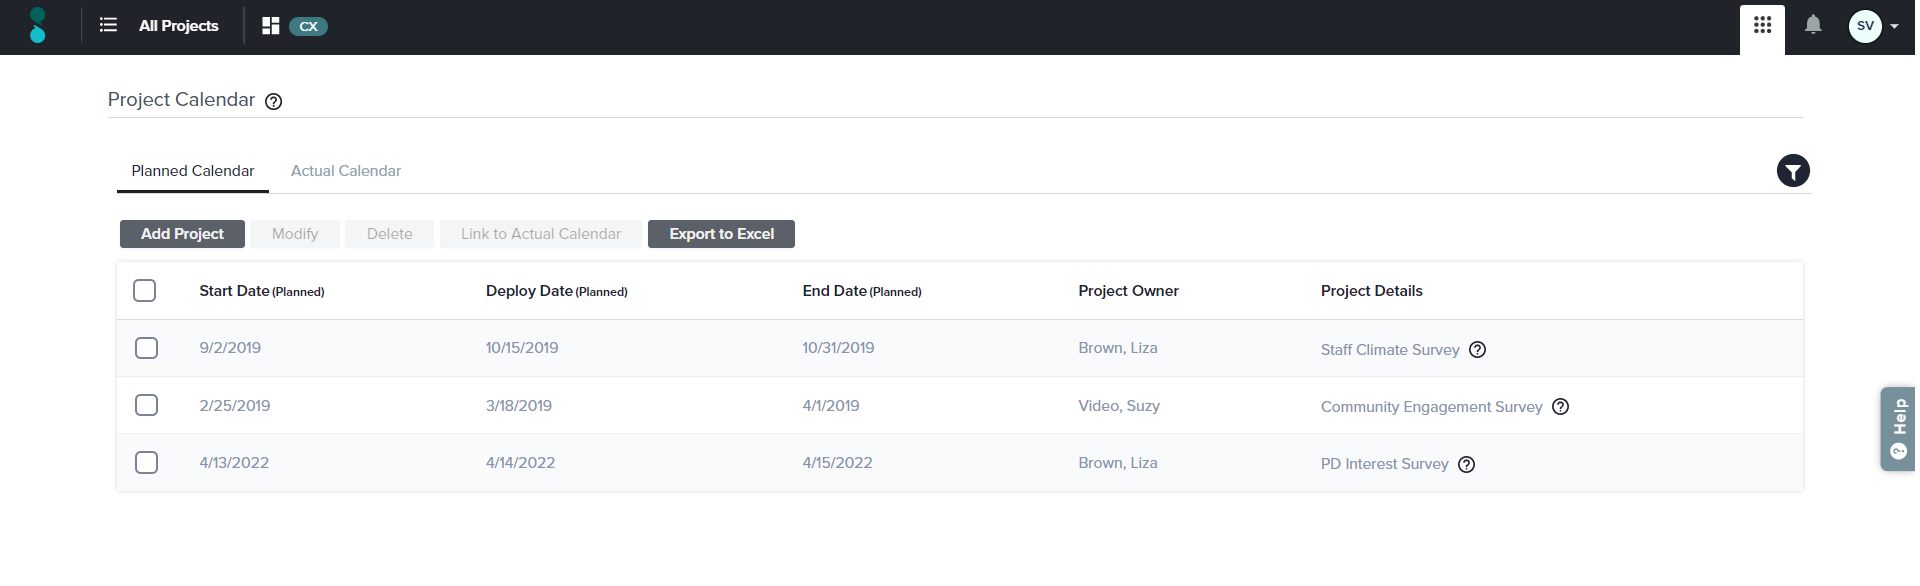Show info for Staff Climate Survey
Viewport: 1920px width, 586px height.
pos(1477,350)
